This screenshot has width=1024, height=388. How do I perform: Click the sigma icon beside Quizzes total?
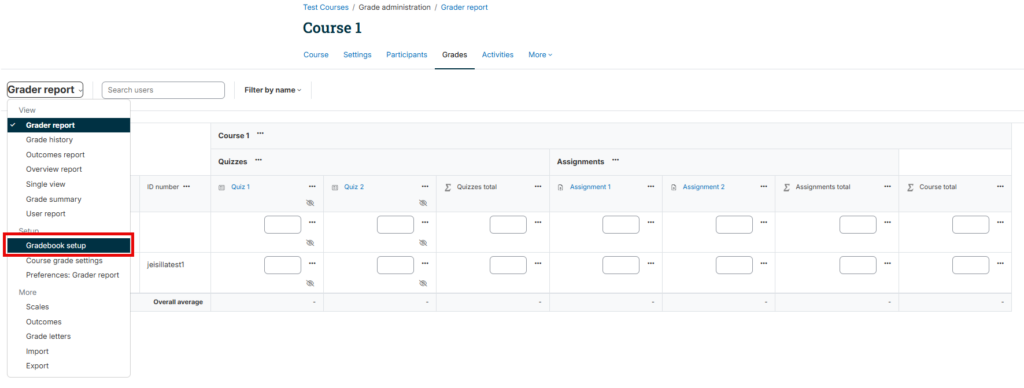[x=448, y=187]
